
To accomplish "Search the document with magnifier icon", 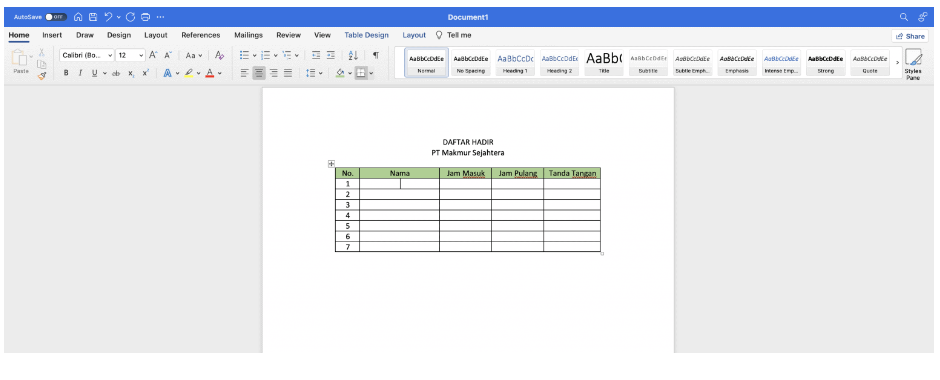I will [x=904, y=17].
